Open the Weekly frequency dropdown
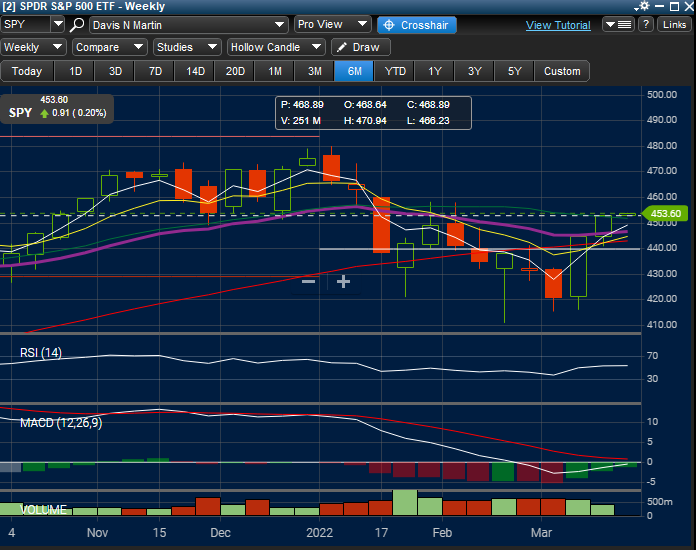The height and width of the screenshot is (550, 696). tap(33, 47)
